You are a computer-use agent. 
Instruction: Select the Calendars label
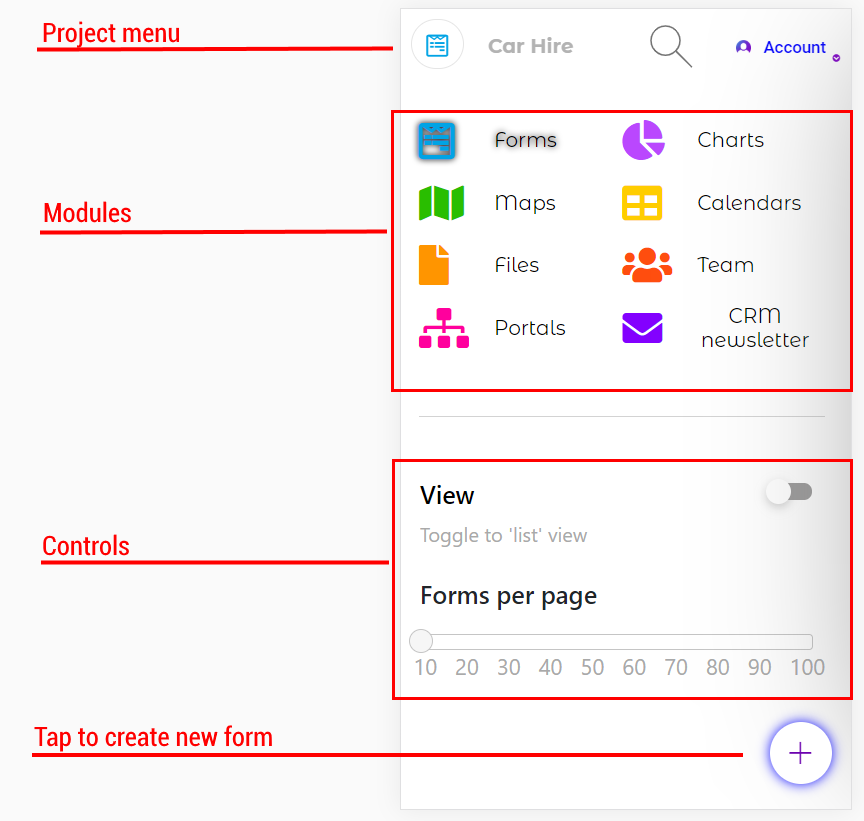749,203
